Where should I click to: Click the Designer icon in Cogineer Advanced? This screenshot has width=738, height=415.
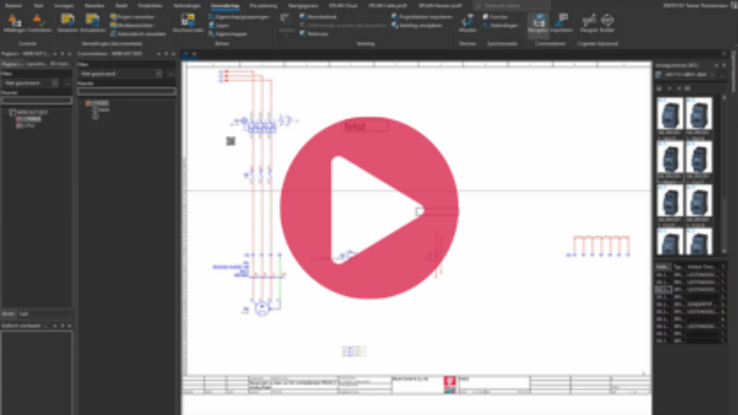coord(588,23)
